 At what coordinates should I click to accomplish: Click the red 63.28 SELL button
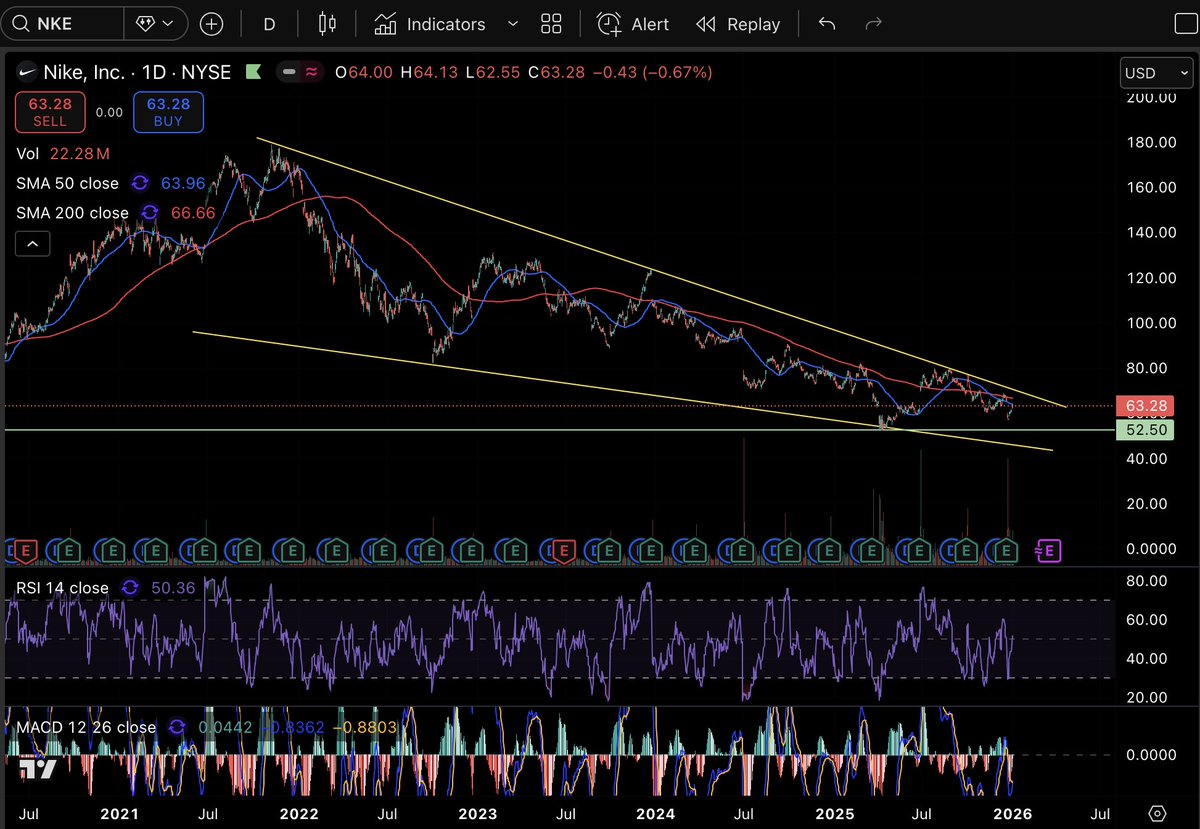(x=50, y=111)
